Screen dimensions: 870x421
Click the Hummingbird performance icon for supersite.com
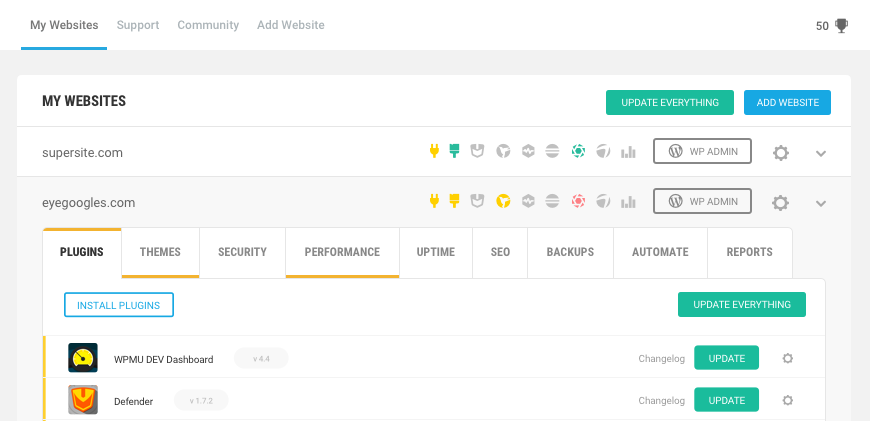click(503, 151)
